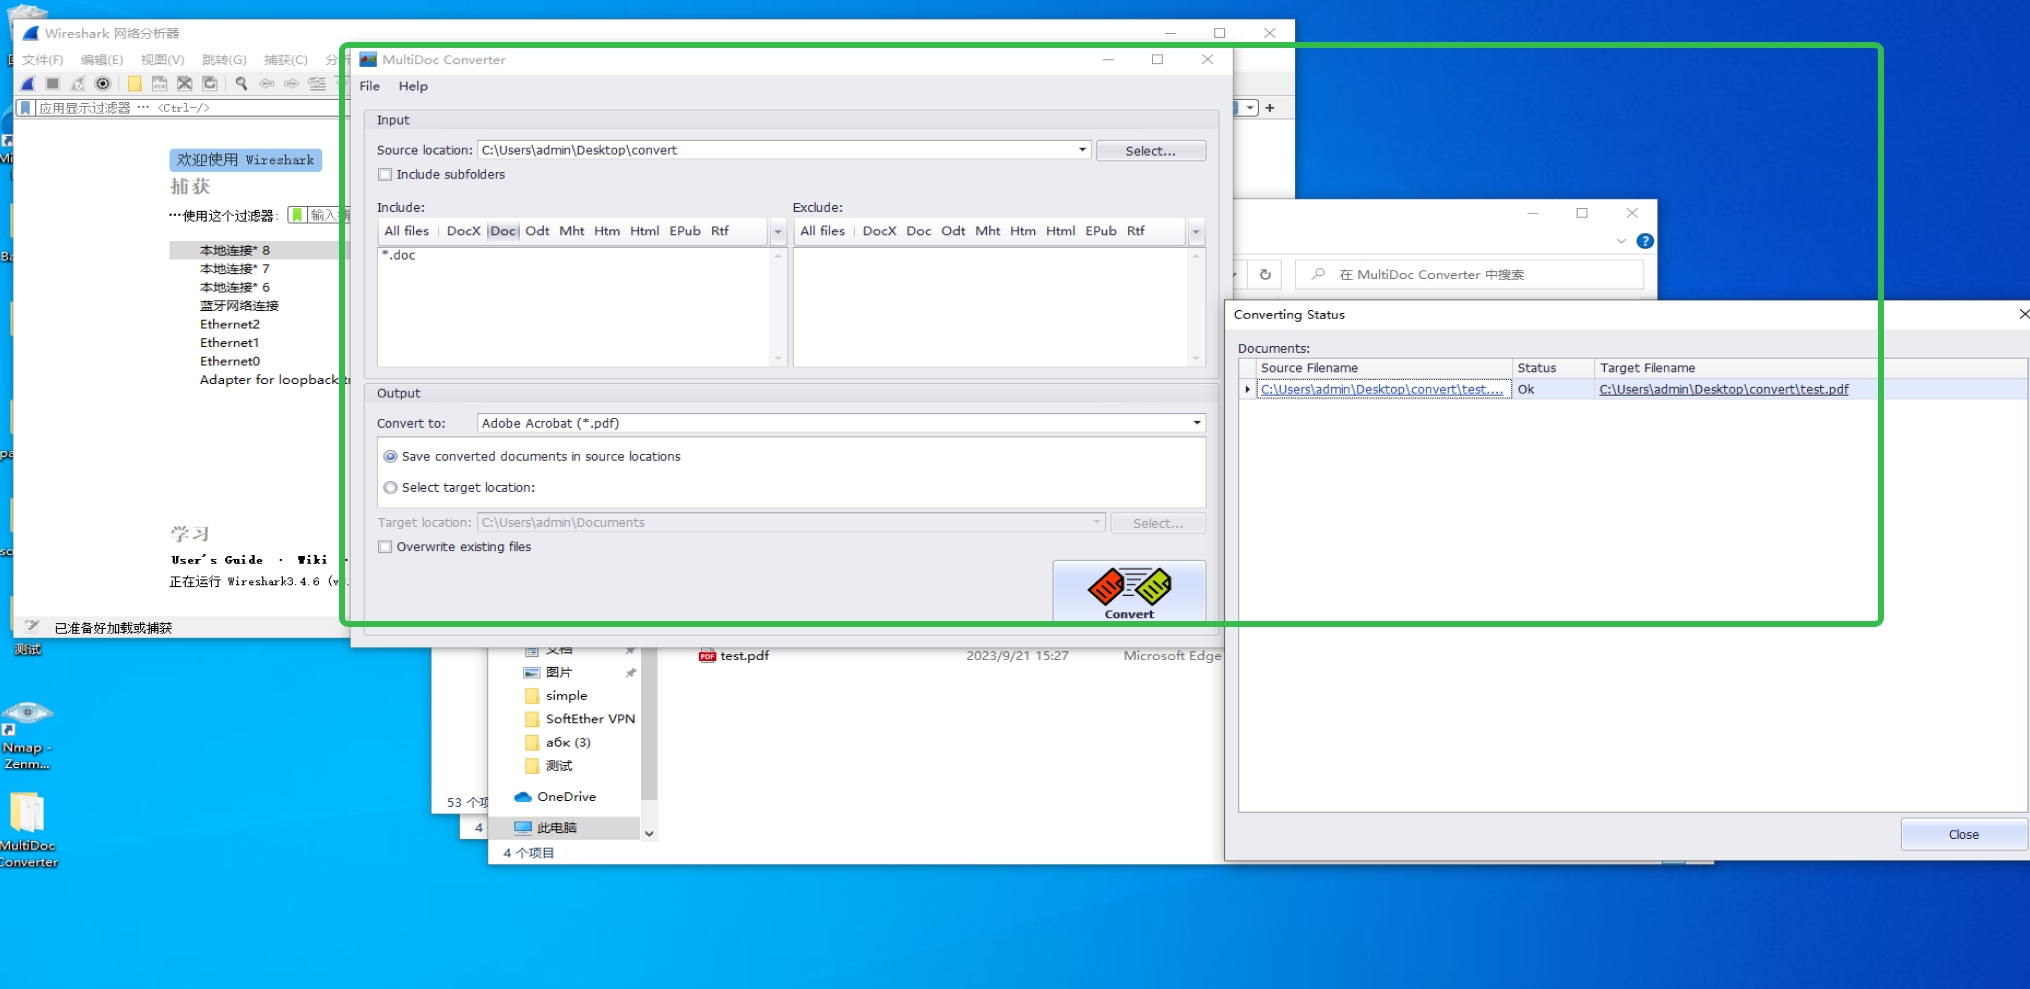
Task: Open the Convert to format dropdown
Action: pyautogui.click(x=1197, y=423)
